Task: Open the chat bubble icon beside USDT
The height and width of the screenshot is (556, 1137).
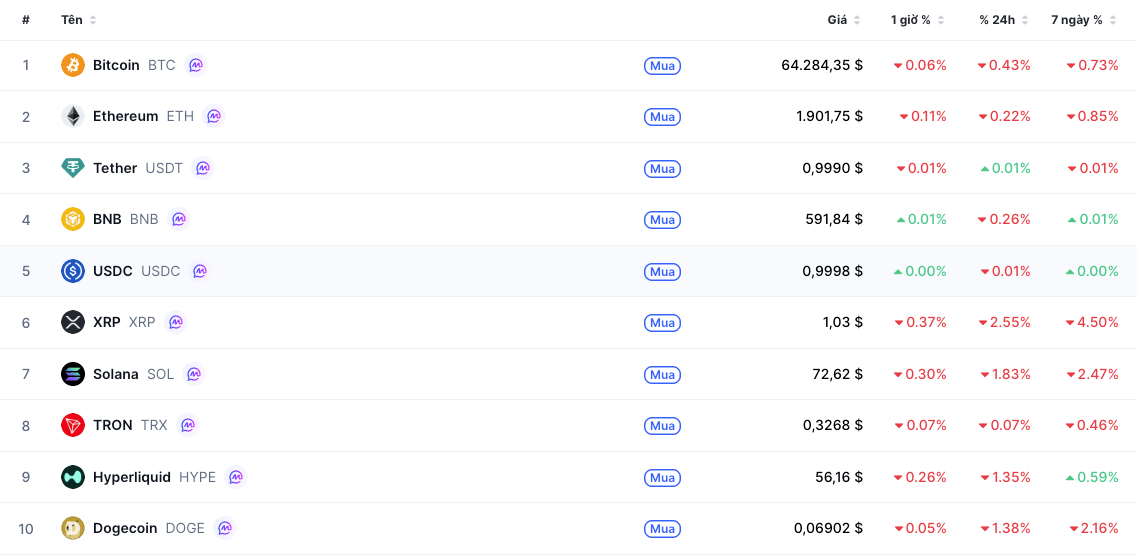Action: (x=203, y=168)
